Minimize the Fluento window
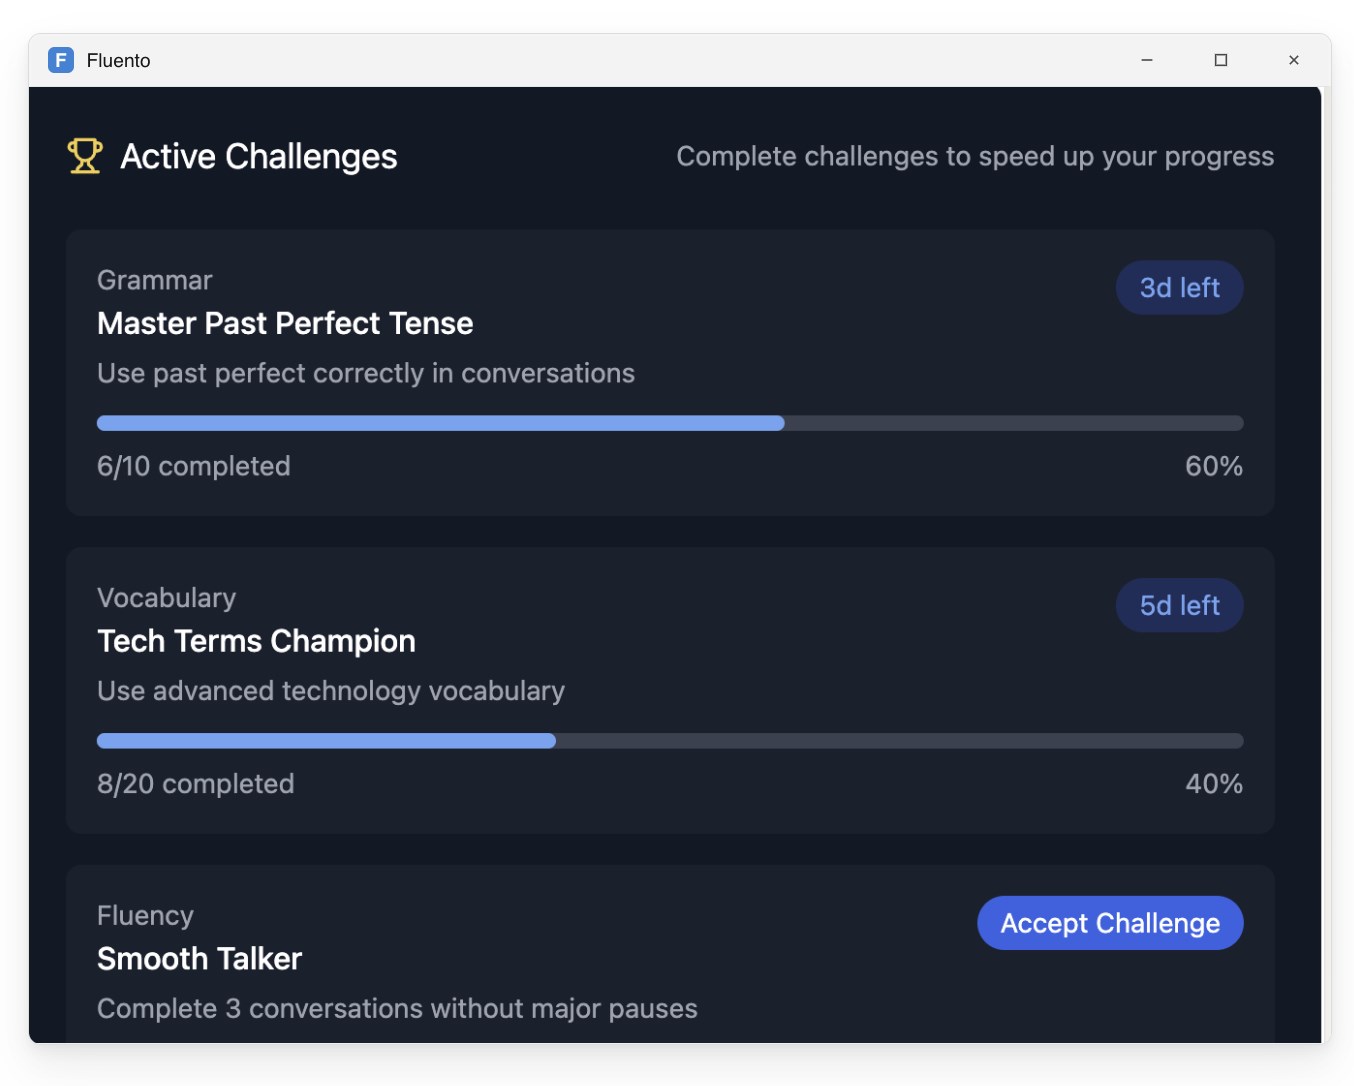Screen dimensions: 1354x1086 [1147, 60]
